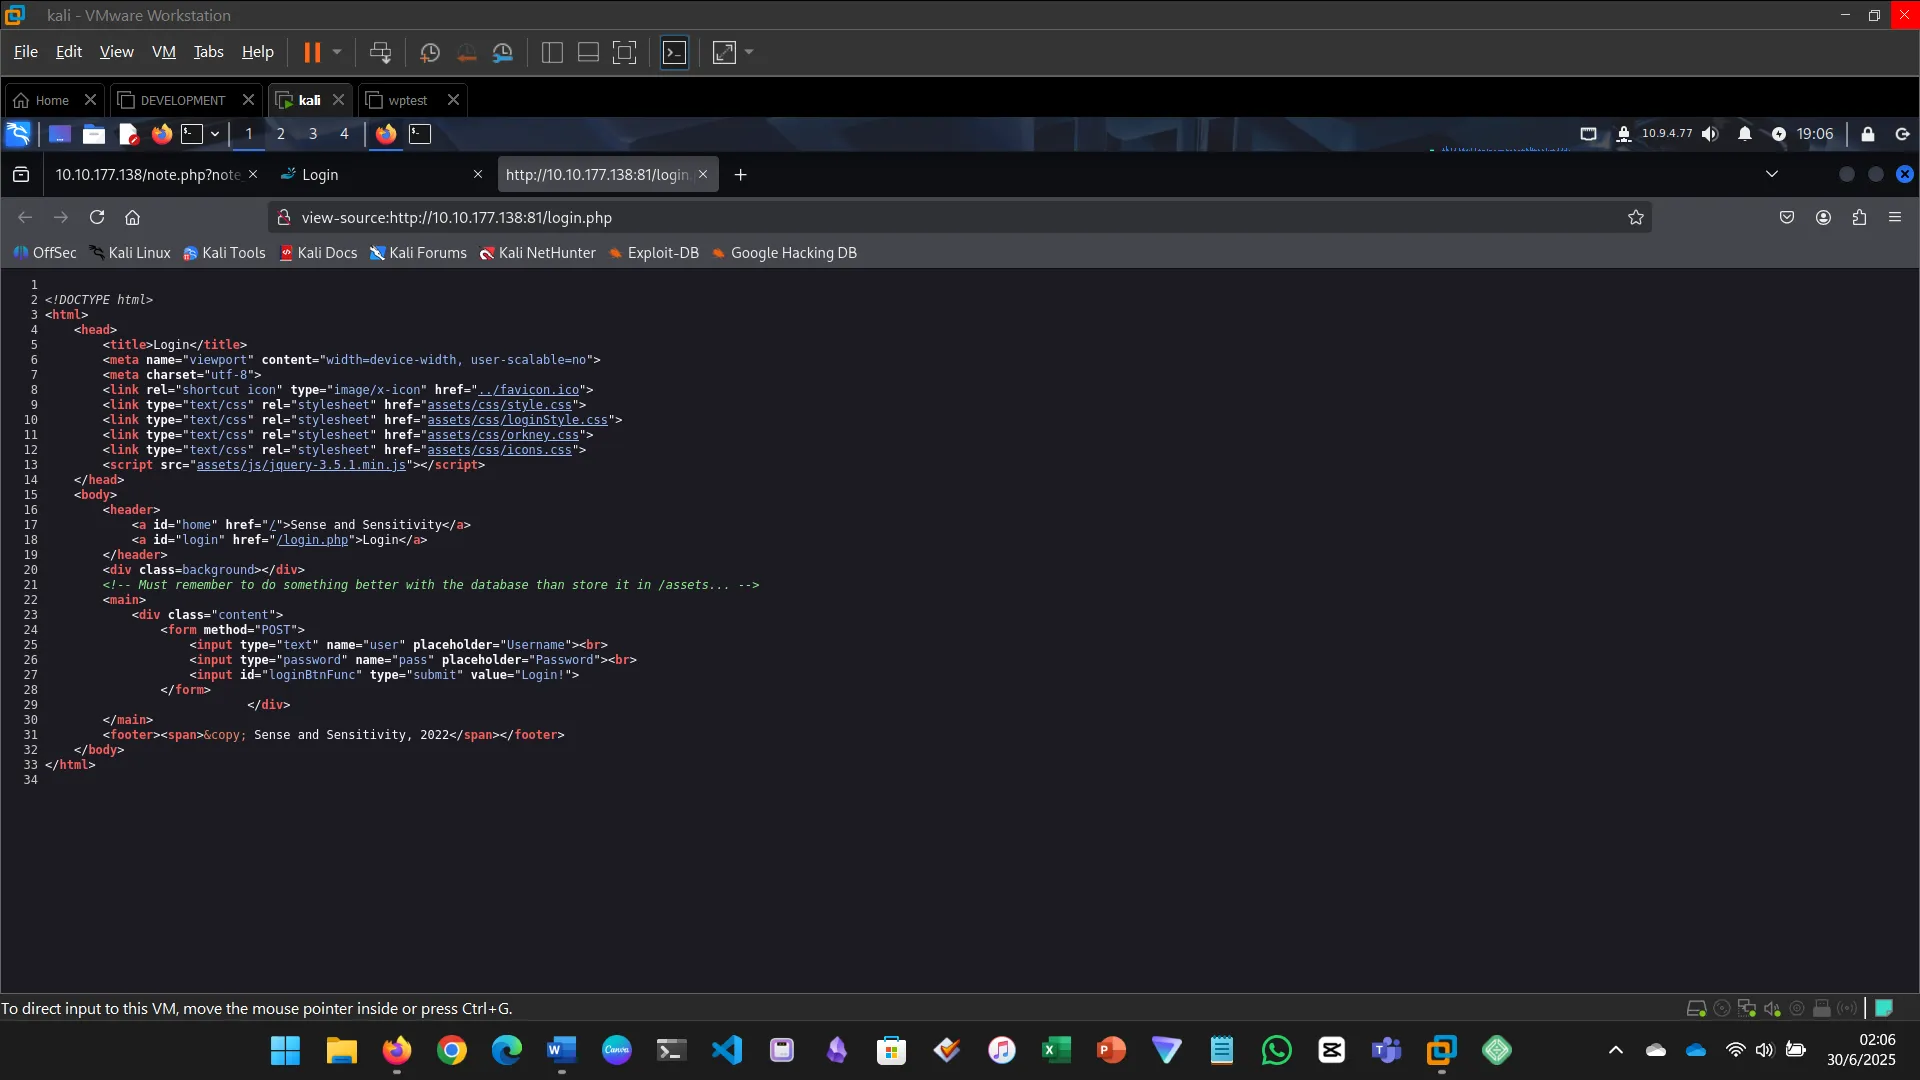The width and height of the screenshot is (1920, 1080).
Task: Open the assets/css/loginStyle.css source link
Action: [517, 420]
